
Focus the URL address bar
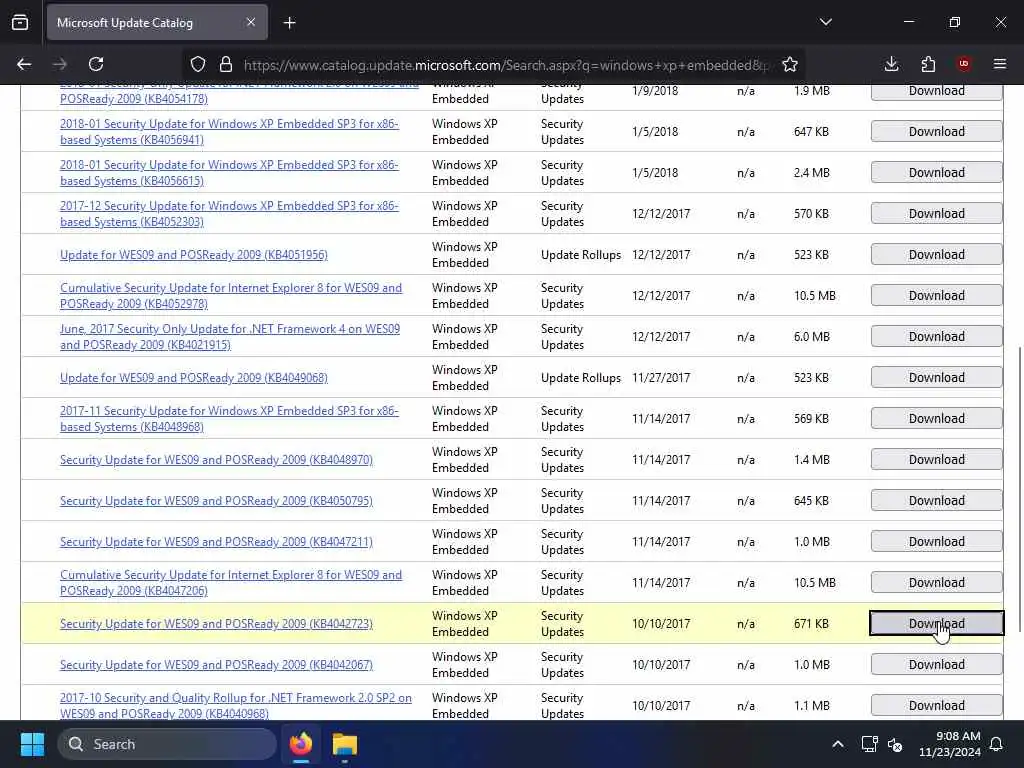(506, 65)
